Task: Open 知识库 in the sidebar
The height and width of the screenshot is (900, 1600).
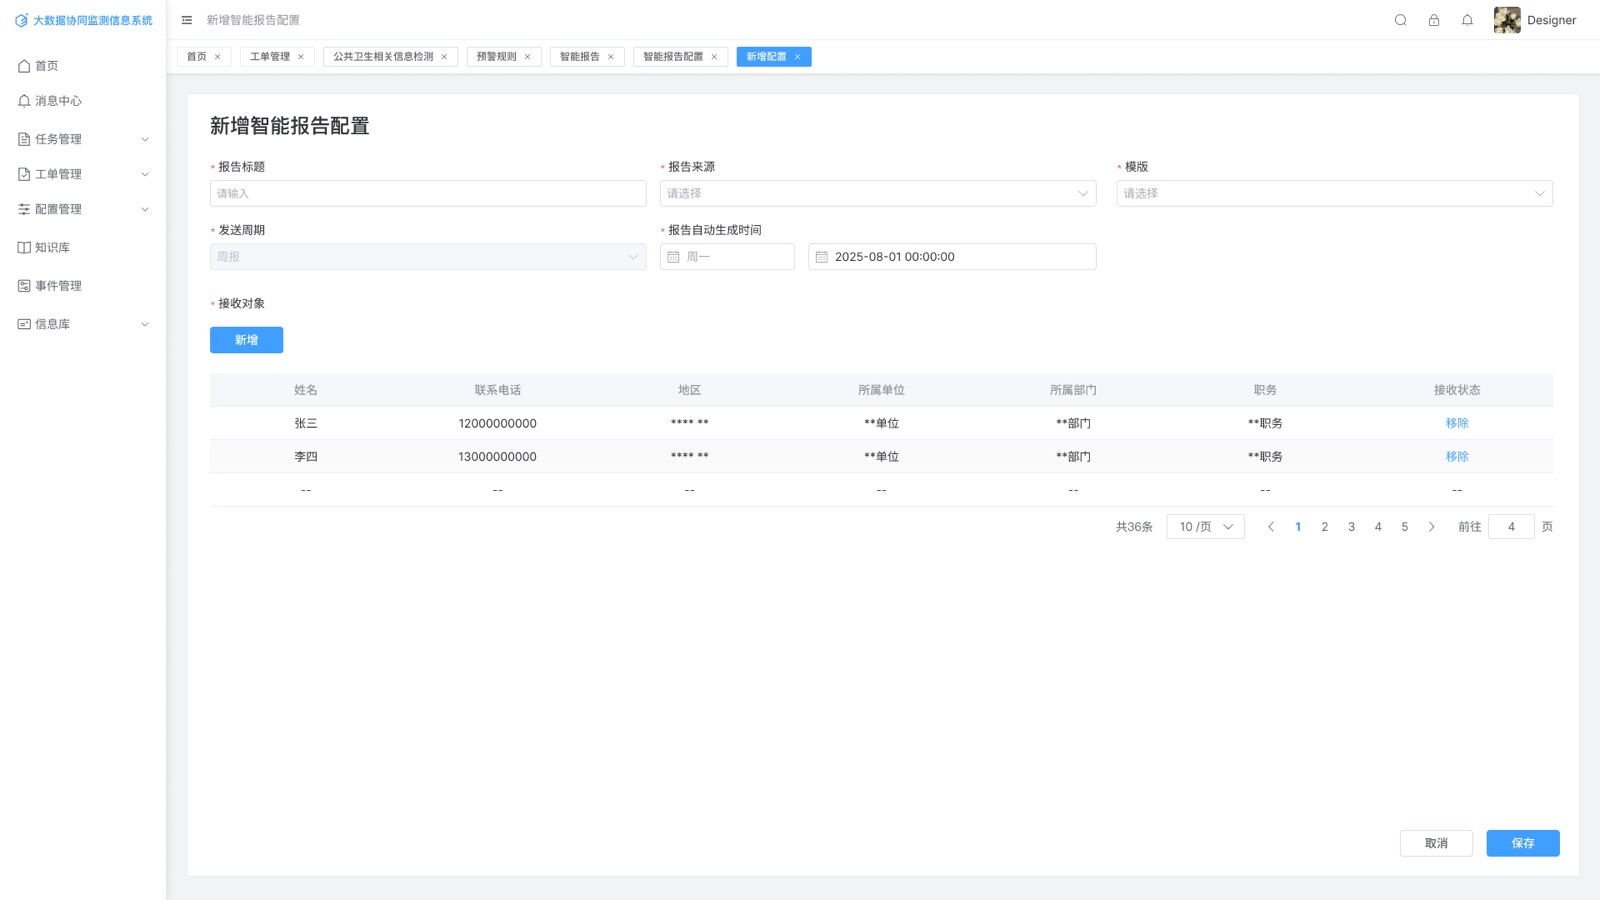Action: point(83,247)
